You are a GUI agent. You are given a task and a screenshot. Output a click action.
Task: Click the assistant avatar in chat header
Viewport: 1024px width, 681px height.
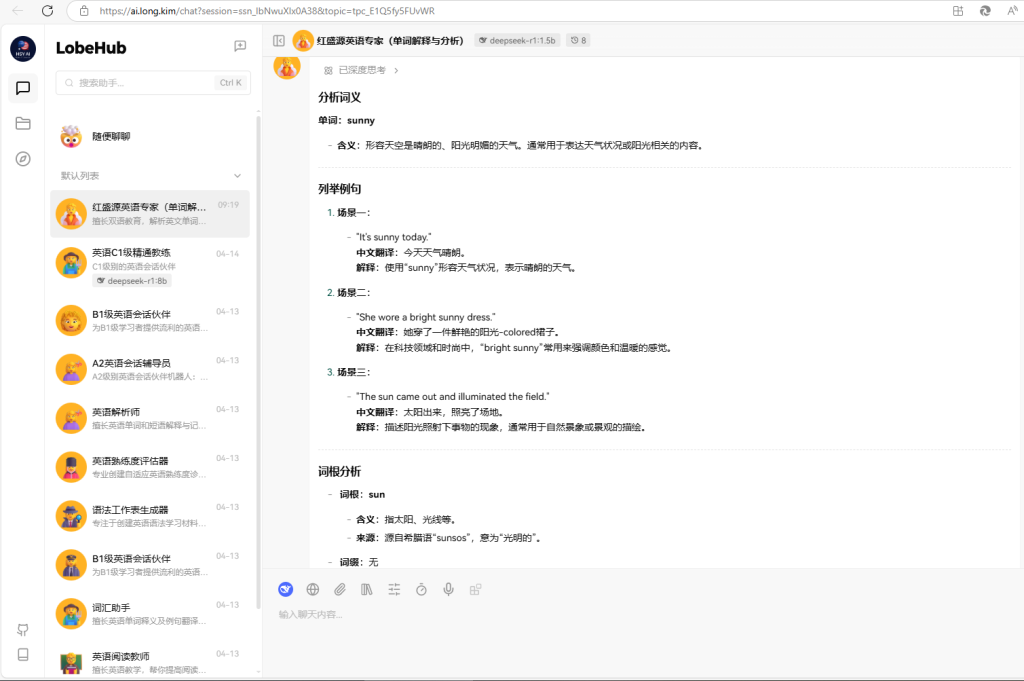pyautogui.click(x=302, y=40)
